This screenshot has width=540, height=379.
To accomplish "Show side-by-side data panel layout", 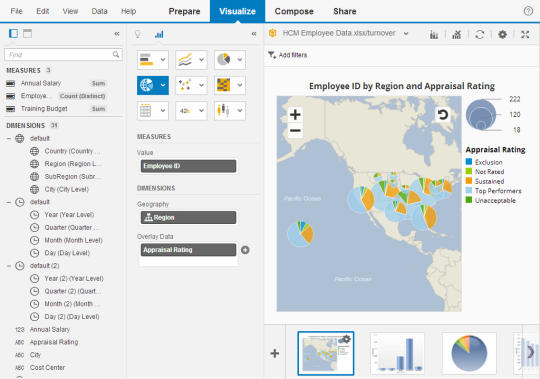I will point(13,33).
